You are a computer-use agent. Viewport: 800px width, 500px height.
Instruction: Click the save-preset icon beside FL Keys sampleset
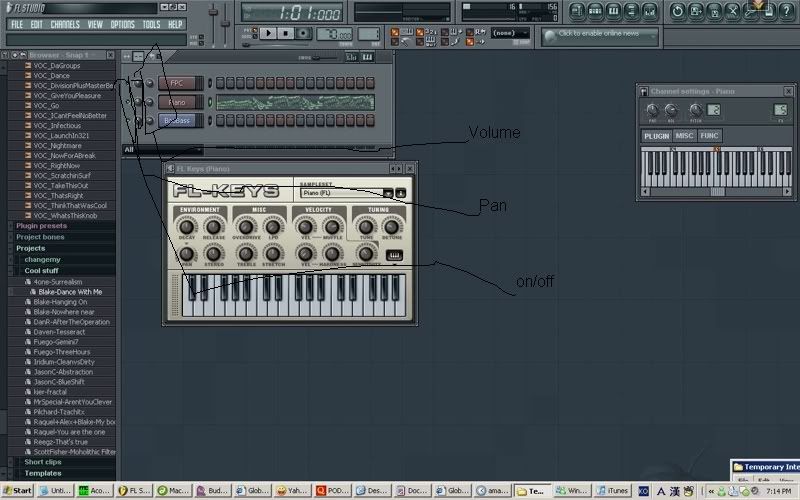pos(401,193)
